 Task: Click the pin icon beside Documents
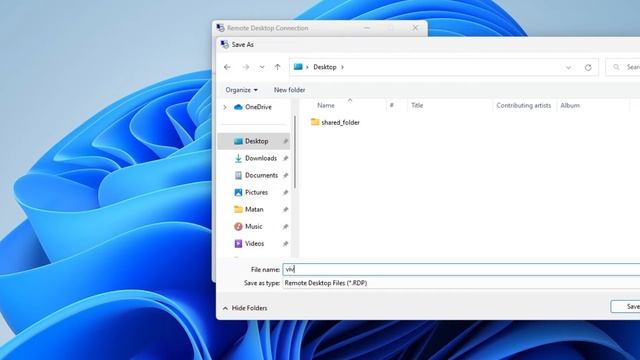click(285, 176)
